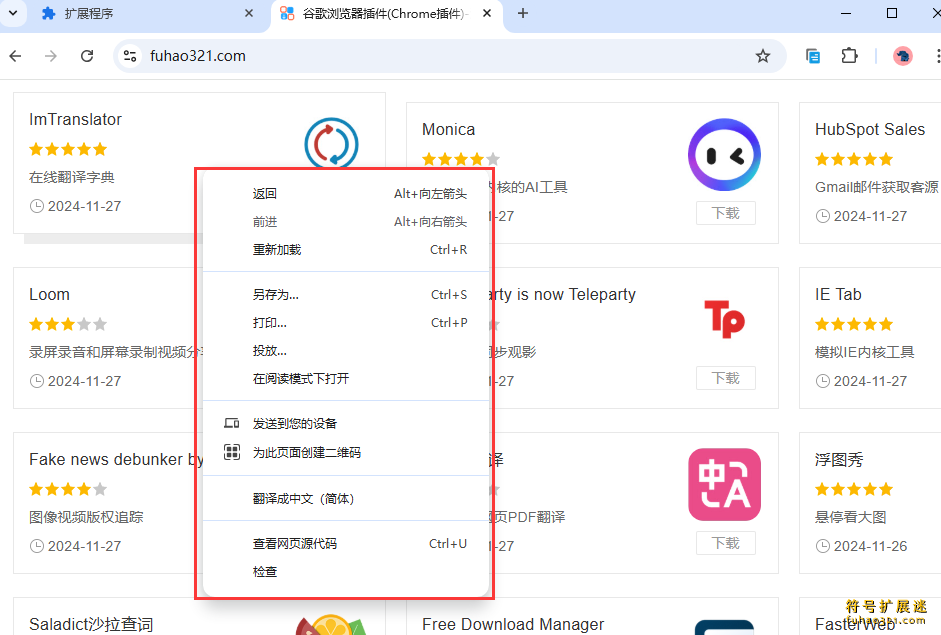Click 检查 in context menu
Image resolution: width=941 pixels, height=635 pixels.
pyautogui.click(x=346, y=571)
